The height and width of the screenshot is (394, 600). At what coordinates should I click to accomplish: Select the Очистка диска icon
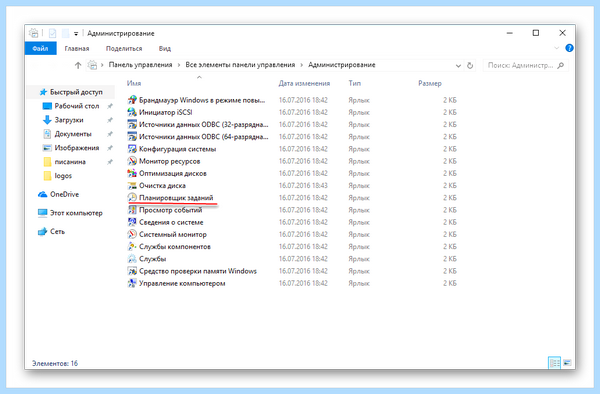132,186
